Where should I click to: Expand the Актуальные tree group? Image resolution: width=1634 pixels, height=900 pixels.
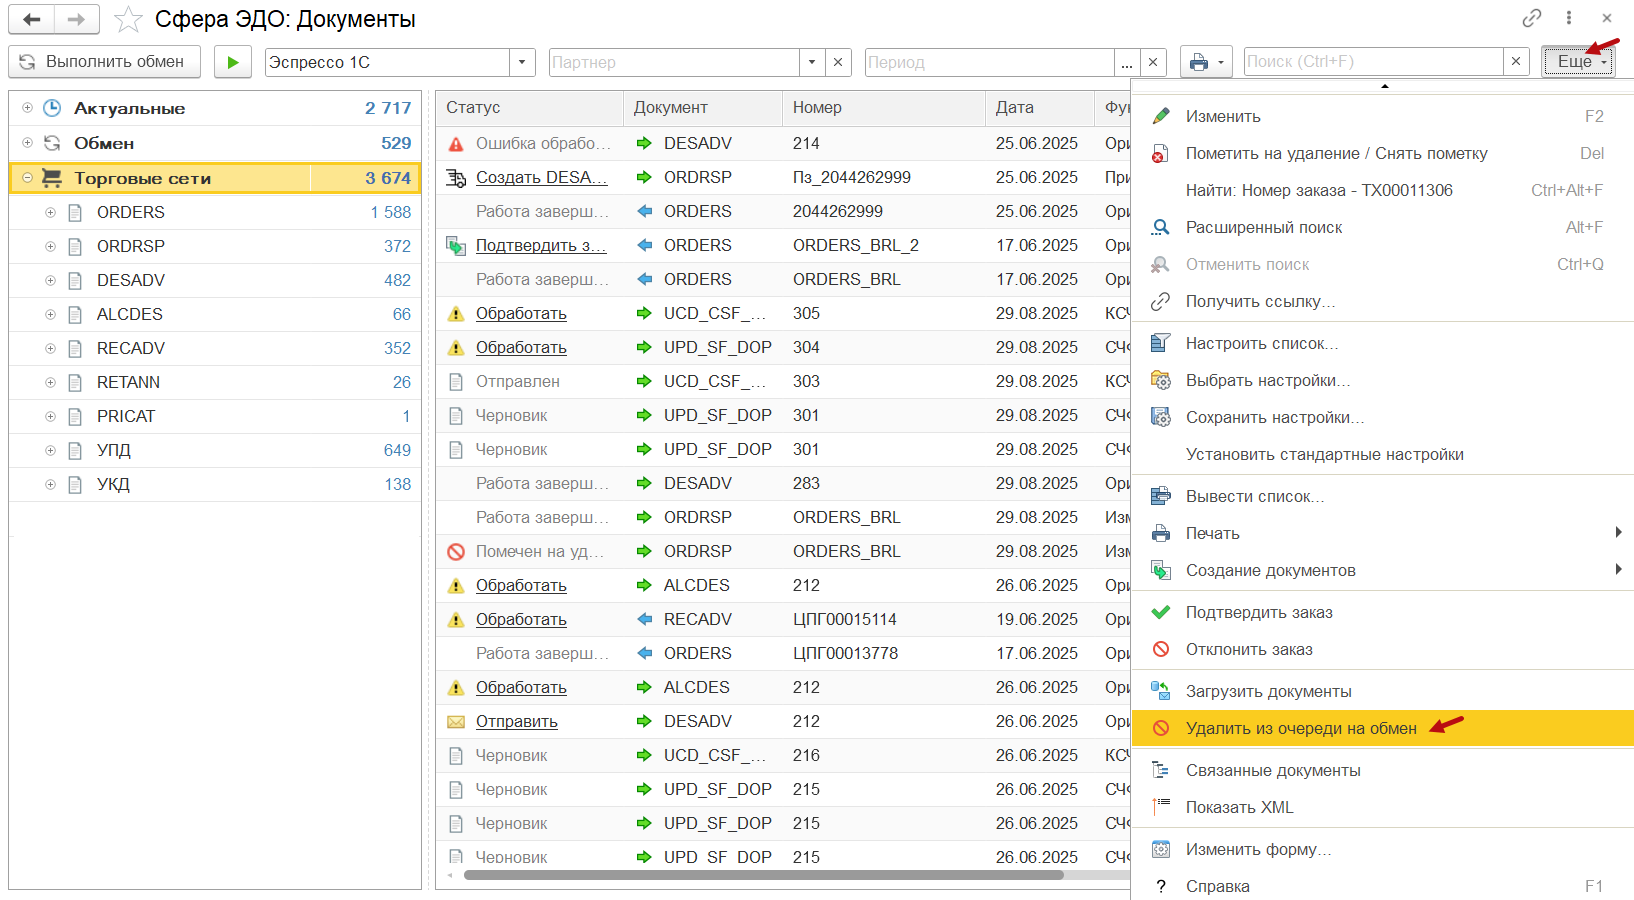click(x=28, y=108)
